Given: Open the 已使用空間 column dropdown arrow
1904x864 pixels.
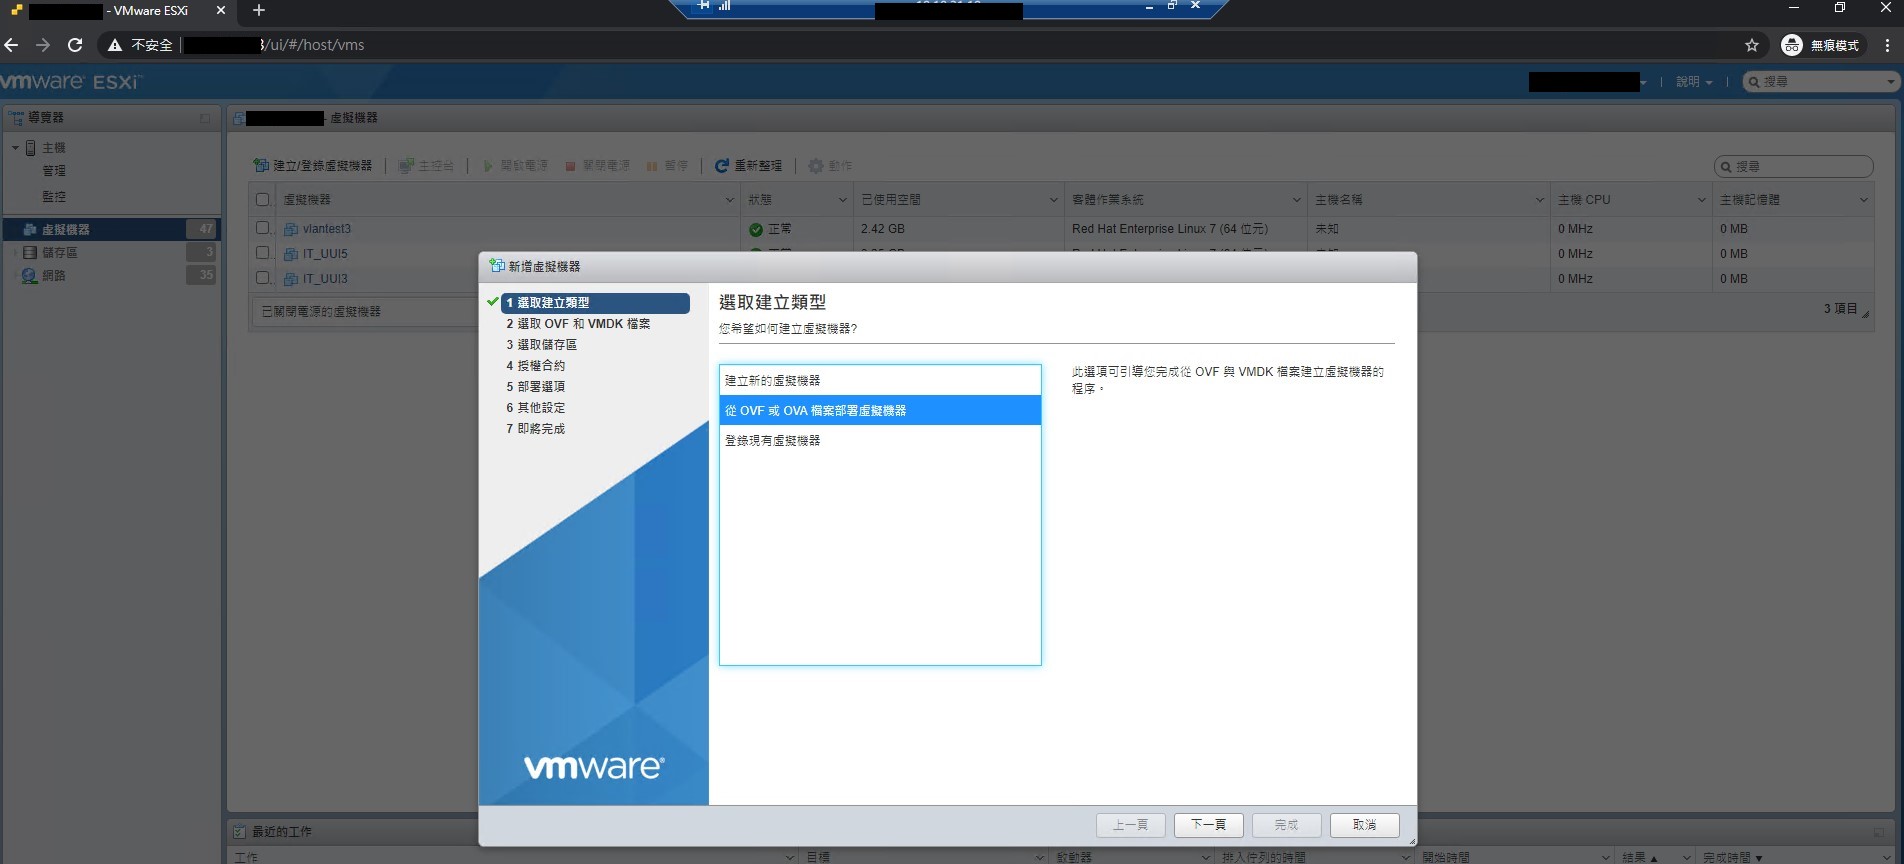Looking at the screenshot, I should 1053,200.
